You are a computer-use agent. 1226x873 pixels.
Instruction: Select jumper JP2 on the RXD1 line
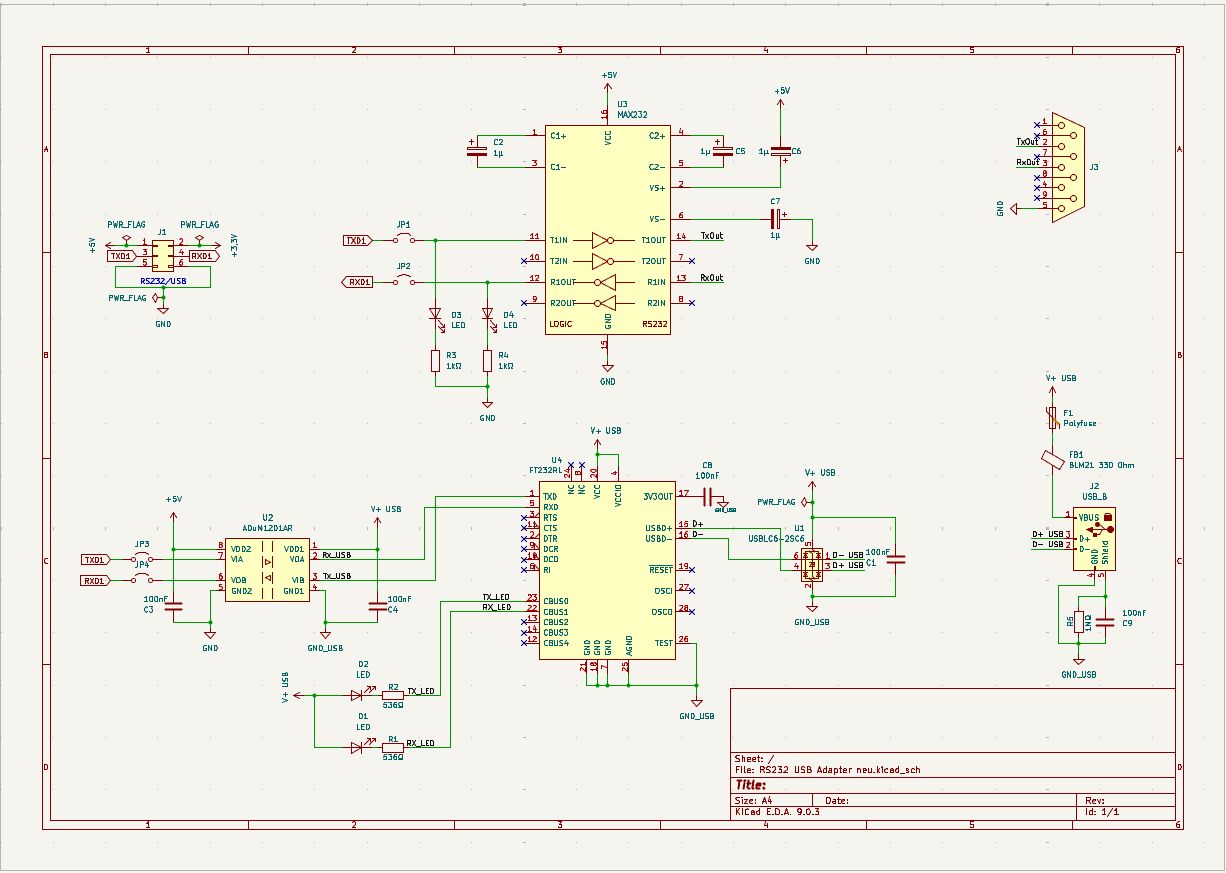pyautogui.click(x=404, y=282)
